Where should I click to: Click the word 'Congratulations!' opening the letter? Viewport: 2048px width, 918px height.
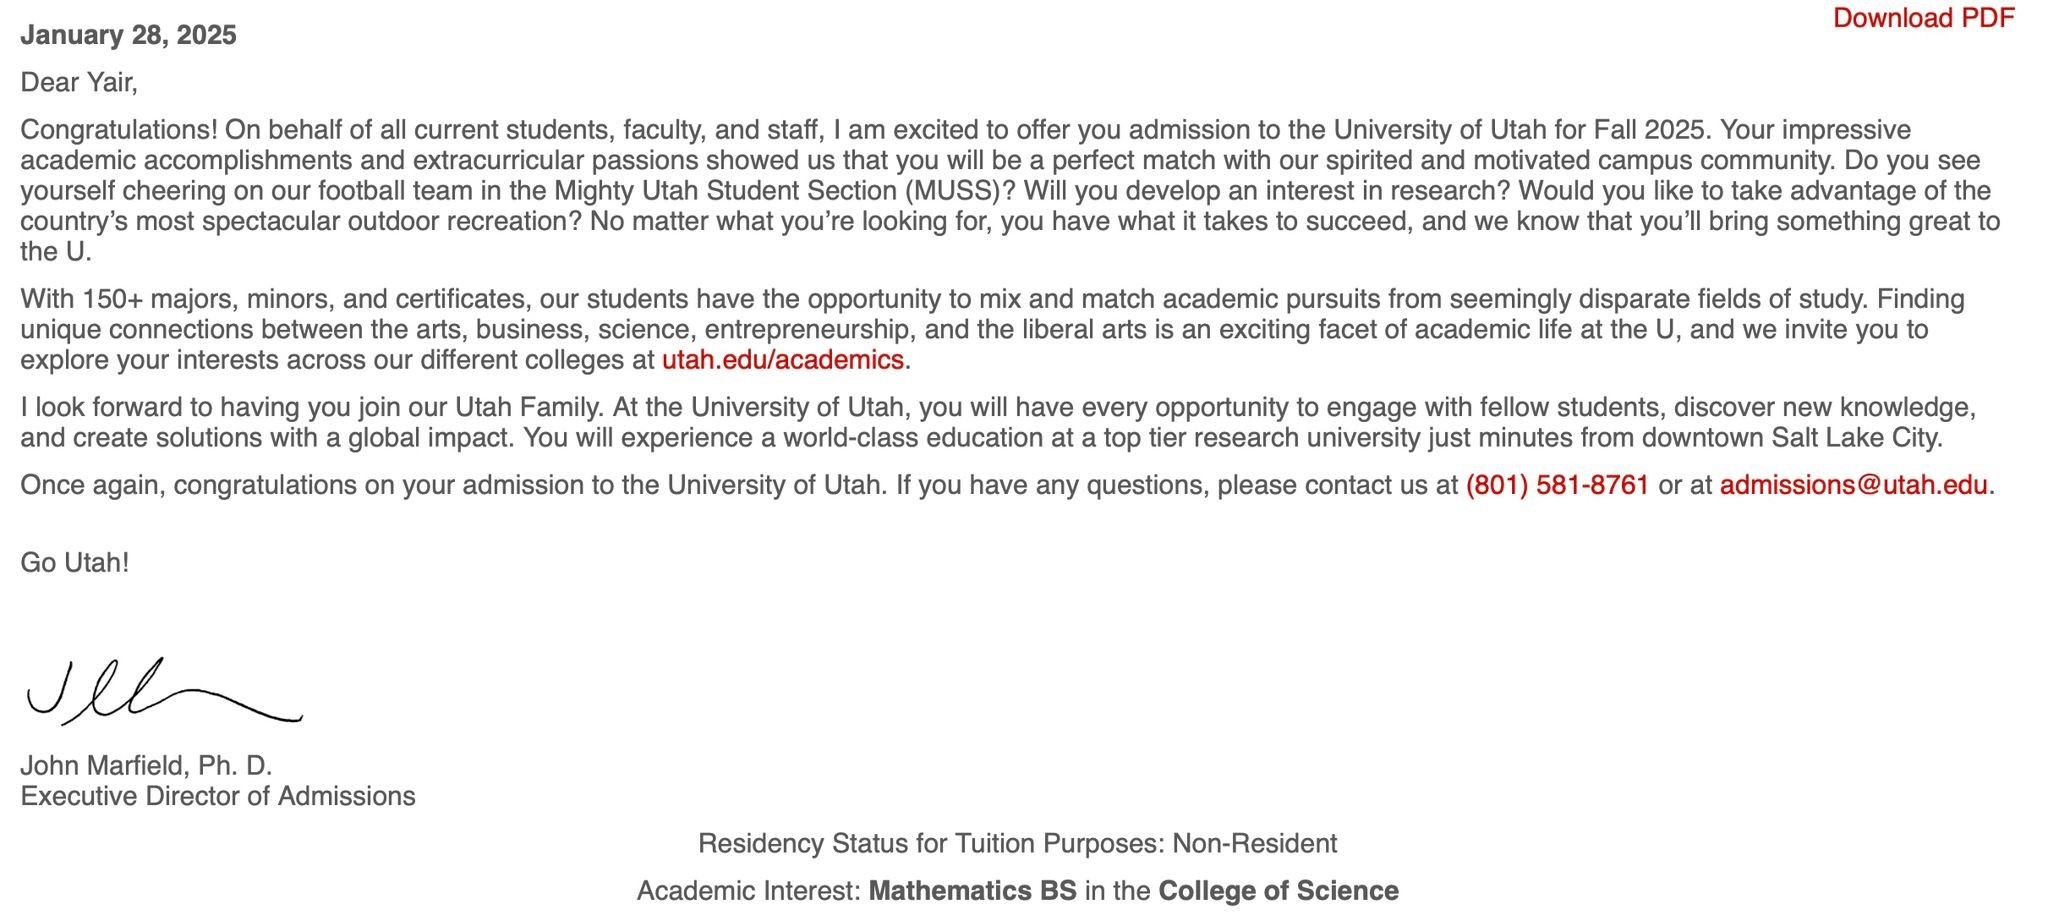(x=119, y=130)
